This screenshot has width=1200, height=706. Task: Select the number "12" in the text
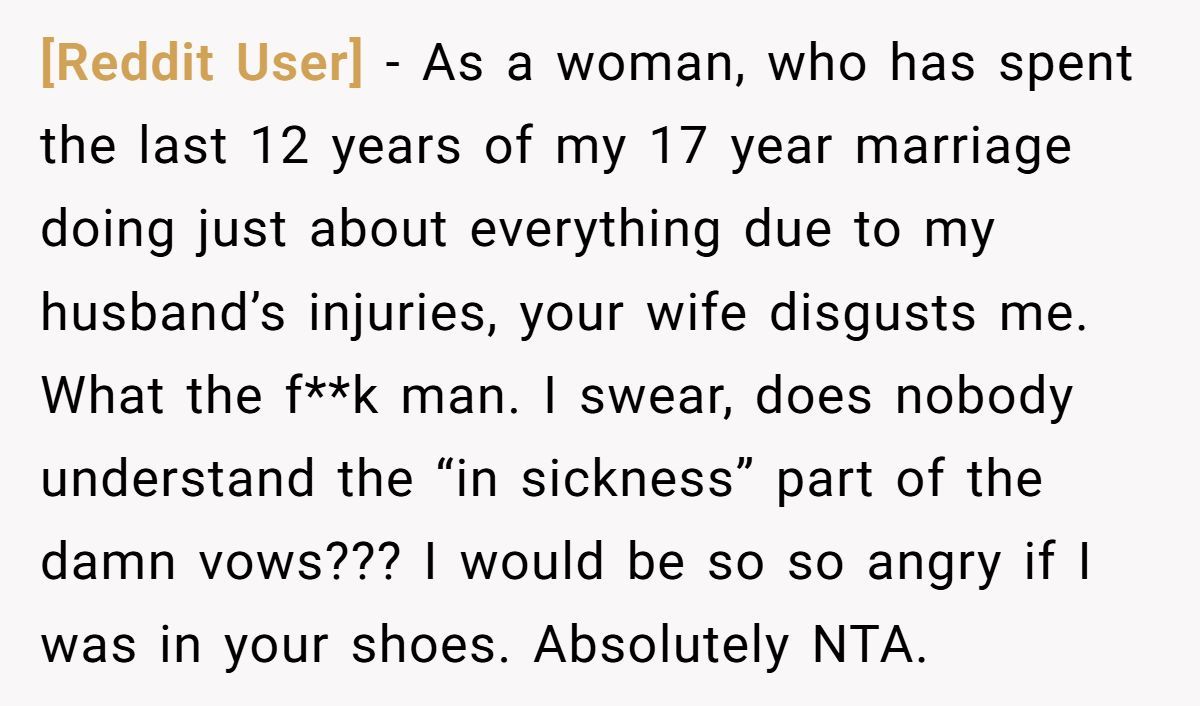click(x=280, y=148)
